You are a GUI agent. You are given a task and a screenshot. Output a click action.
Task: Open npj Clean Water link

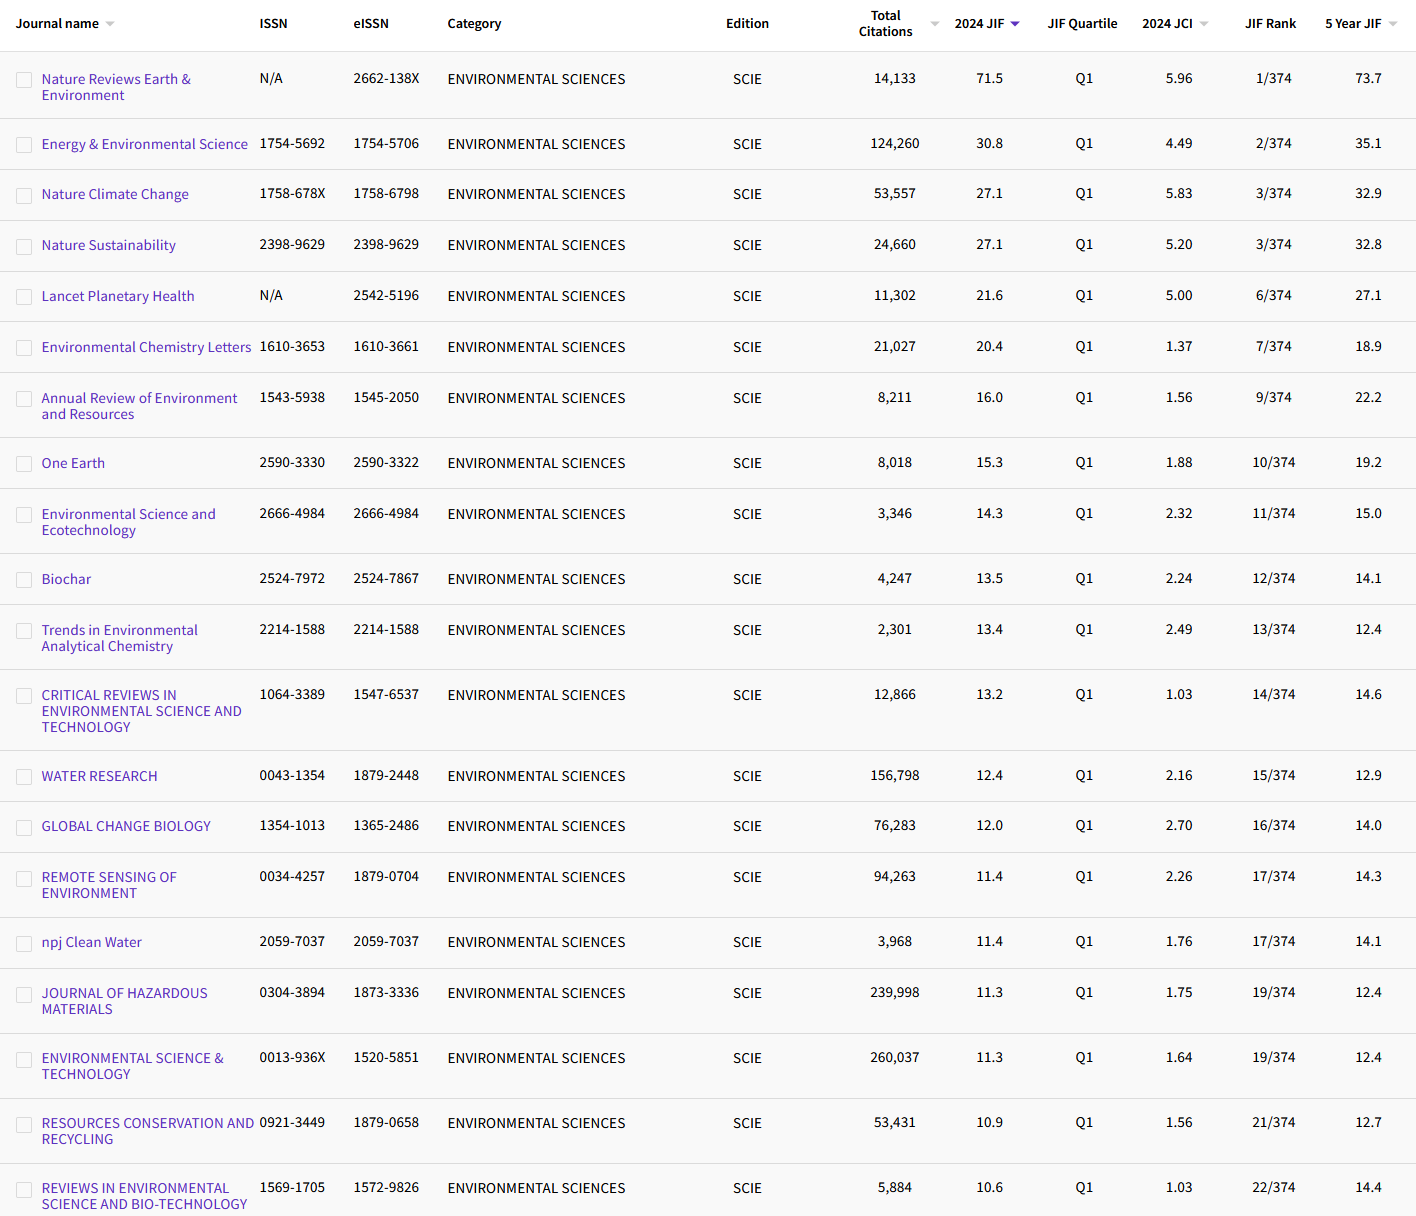click(91, 942)
